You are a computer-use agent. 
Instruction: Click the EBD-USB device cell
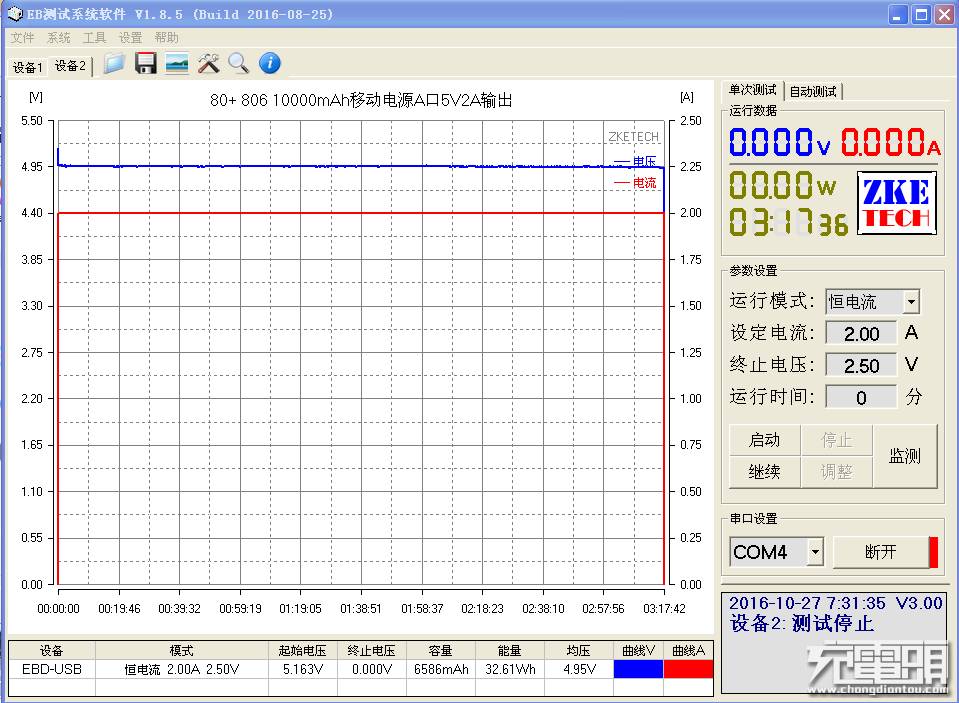pyautogui.click(x=52, y=669)
